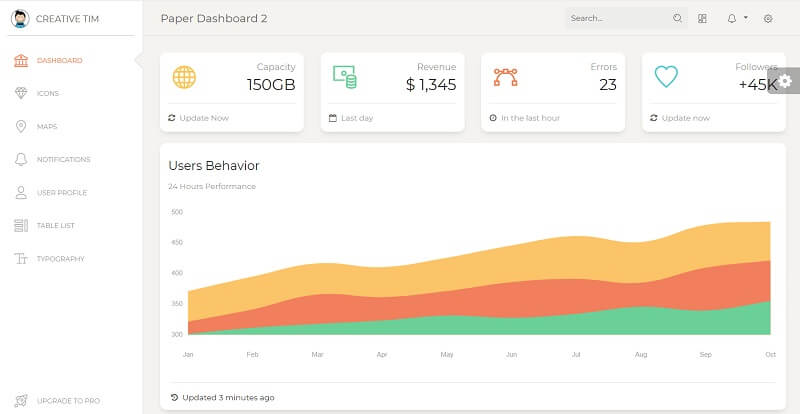Click the Capacity globe icon

184,77
